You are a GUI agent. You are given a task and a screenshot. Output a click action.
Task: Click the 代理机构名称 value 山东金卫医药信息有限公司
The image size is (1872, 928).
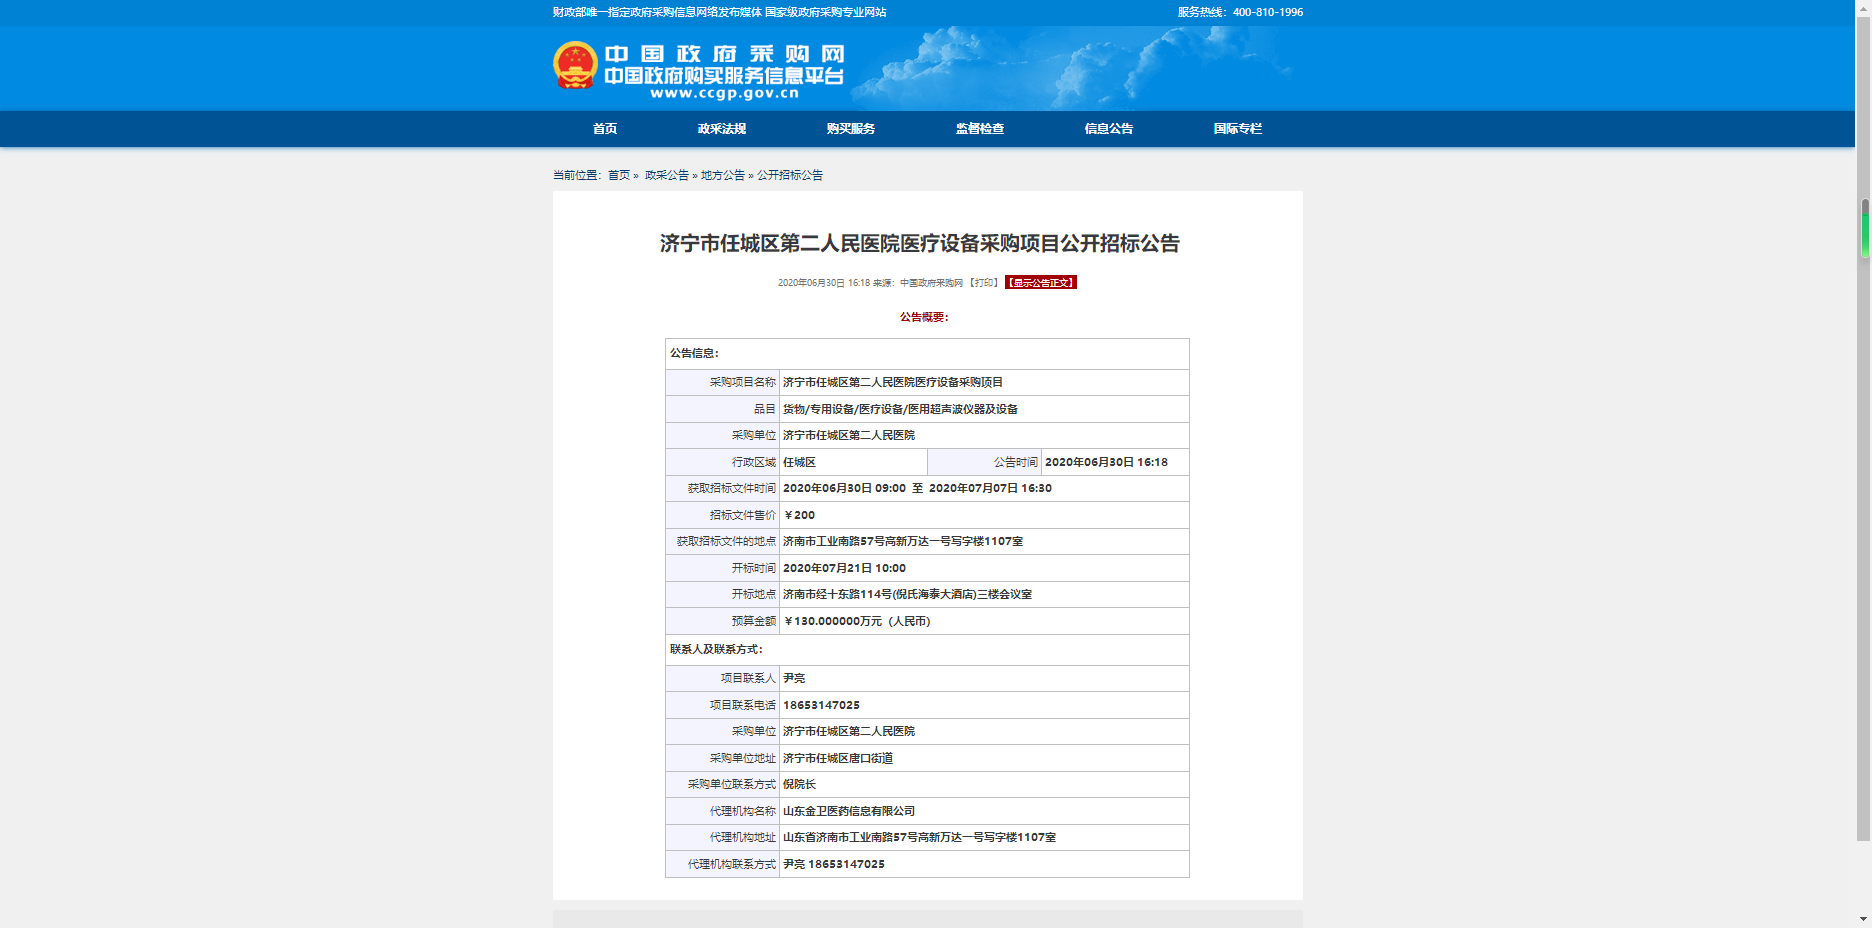[x=849, y=811]
